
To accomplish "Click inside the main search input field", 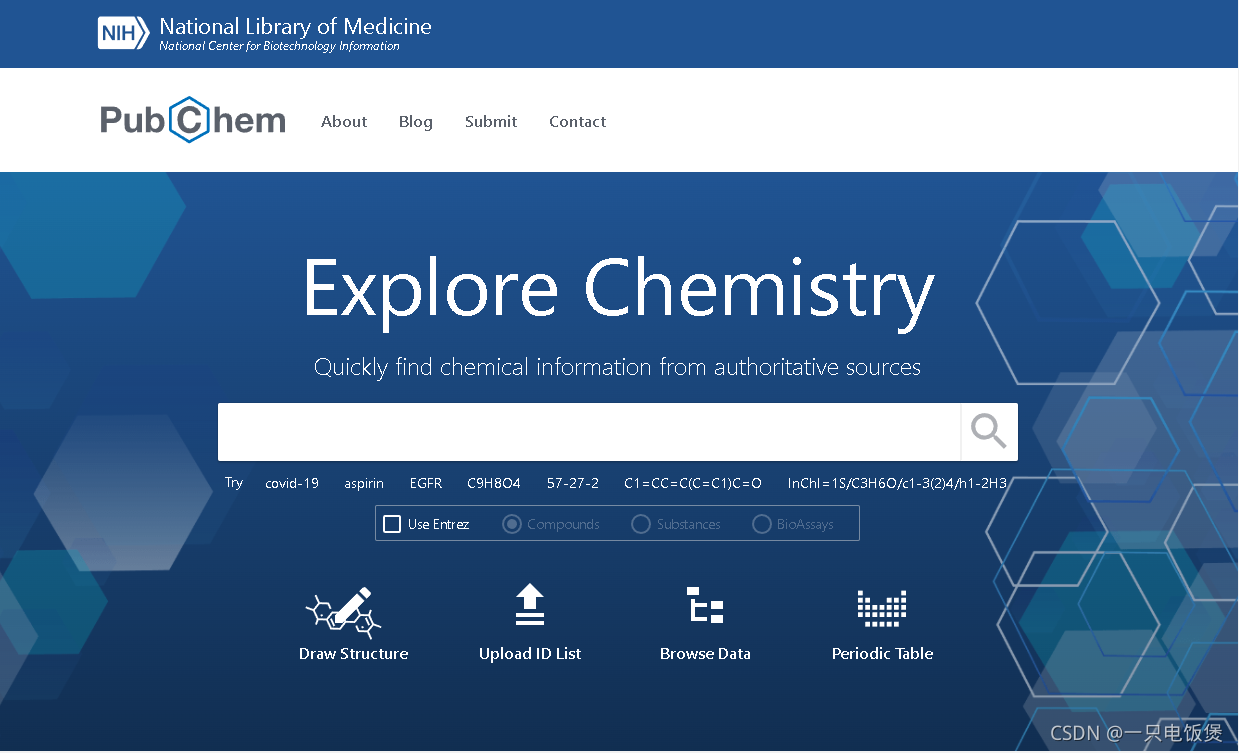I will [x=589, y=432].
